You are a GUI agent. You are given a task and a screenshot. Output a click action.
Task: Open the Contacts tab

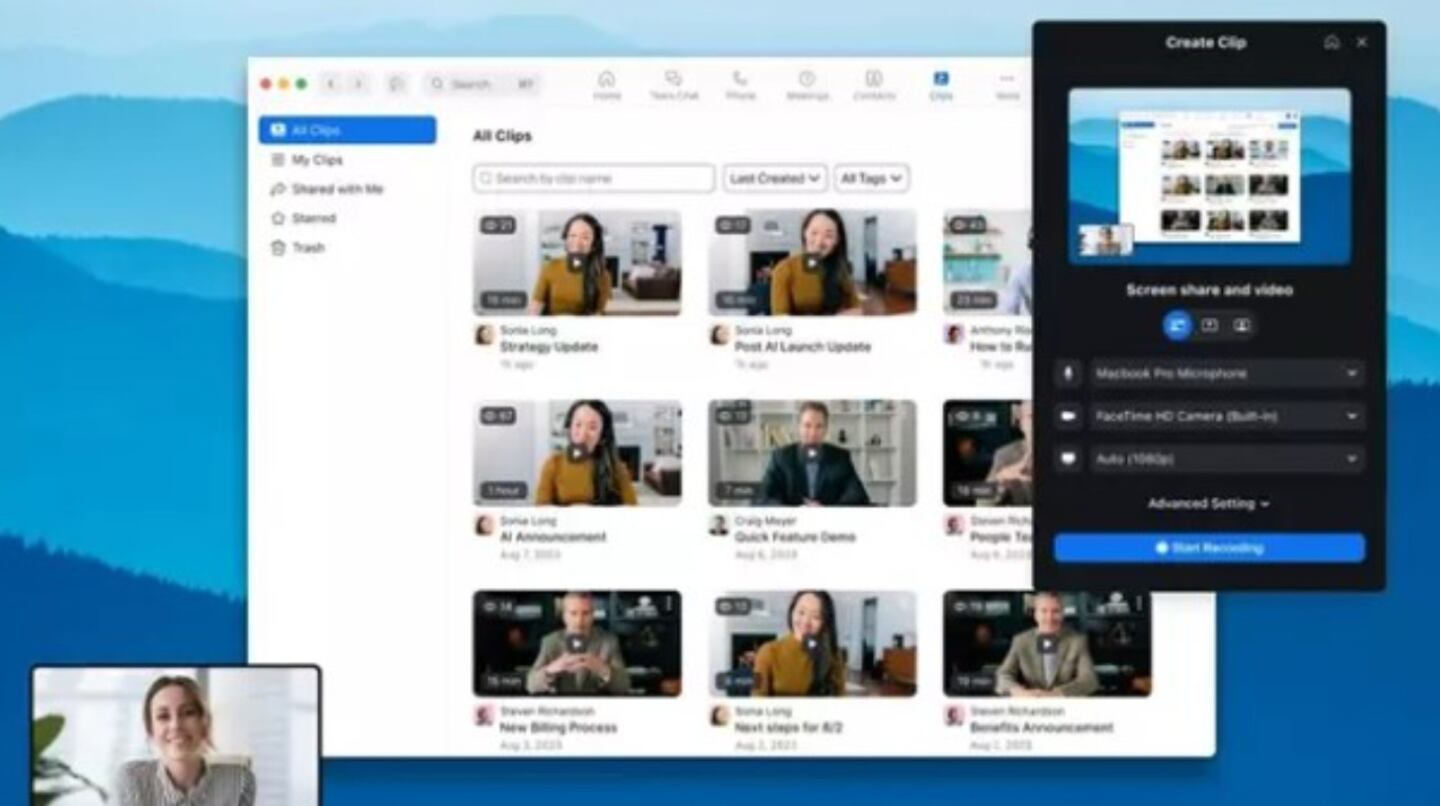point(873,85)
